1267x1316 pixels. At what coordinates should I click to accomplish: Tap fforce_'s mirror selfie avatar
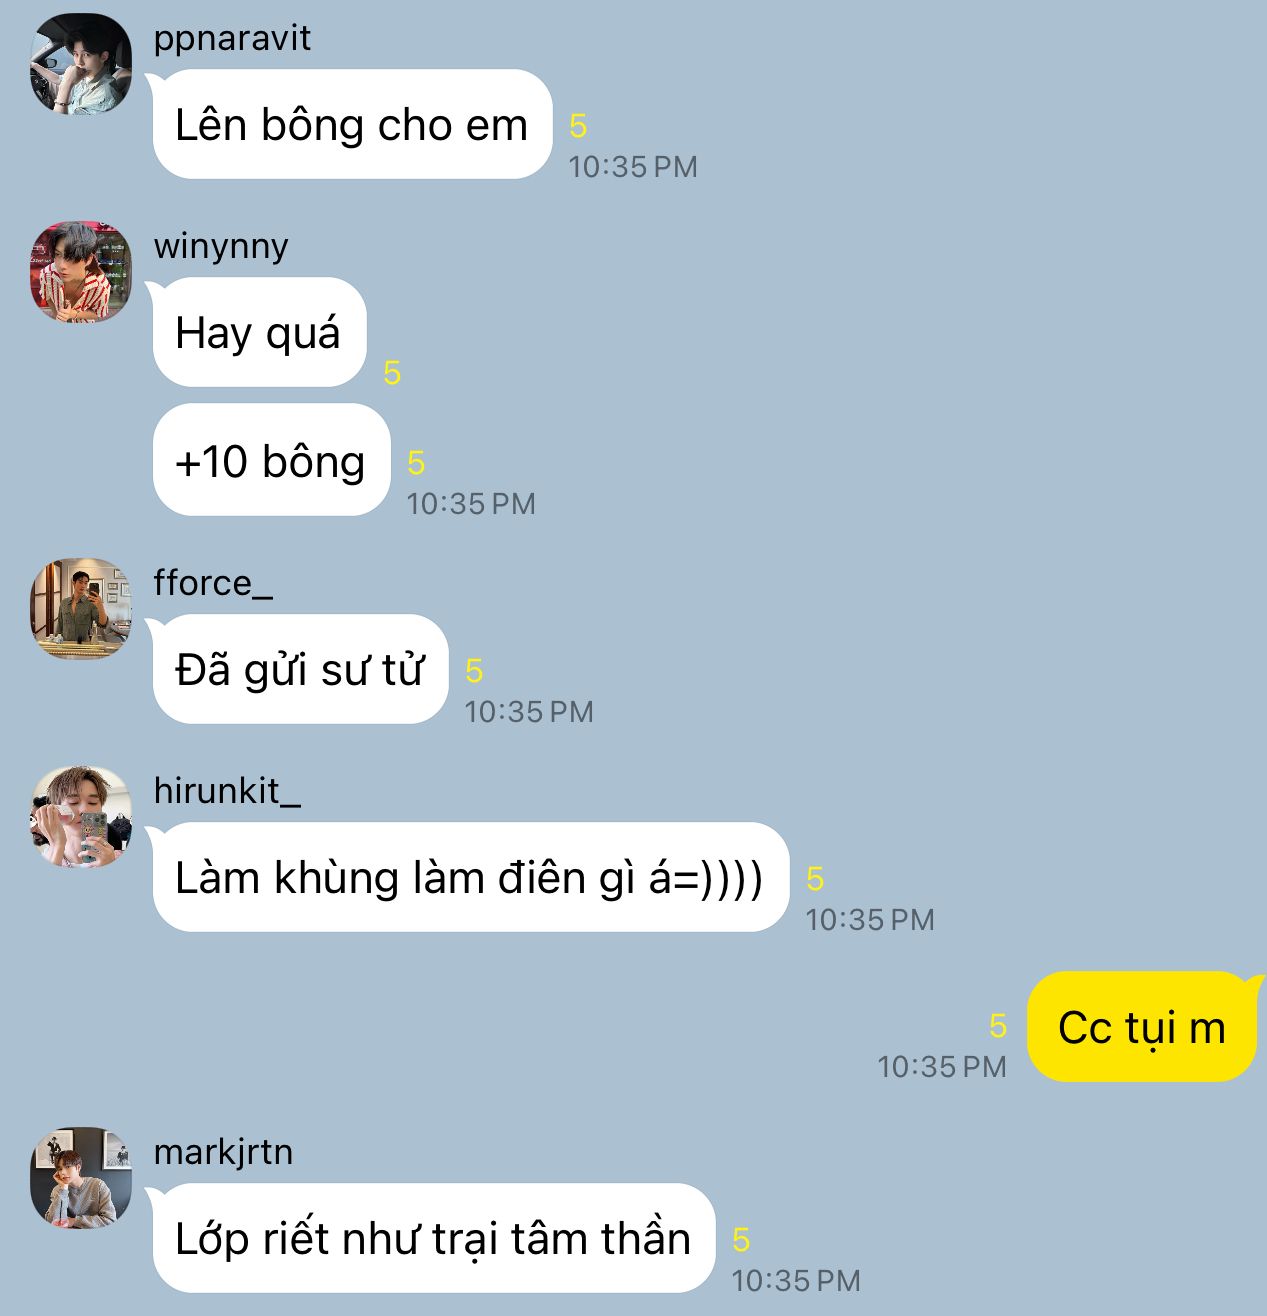(x=81, y=608)
